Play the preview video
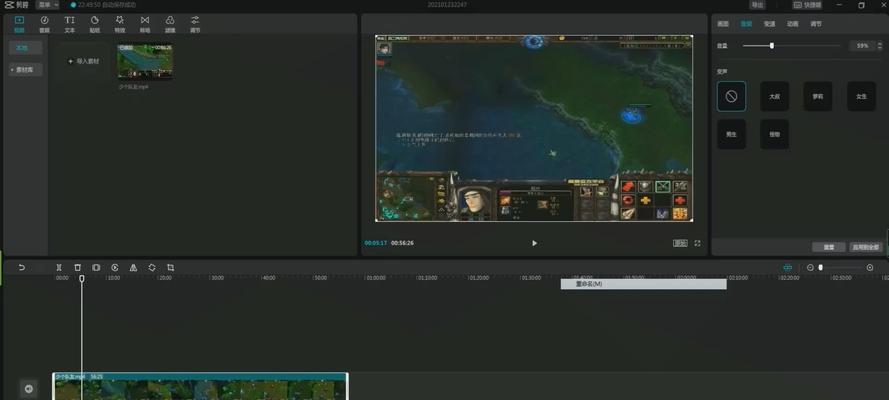Viewport: 889px width, 400px height. click(x=534, y=243)
